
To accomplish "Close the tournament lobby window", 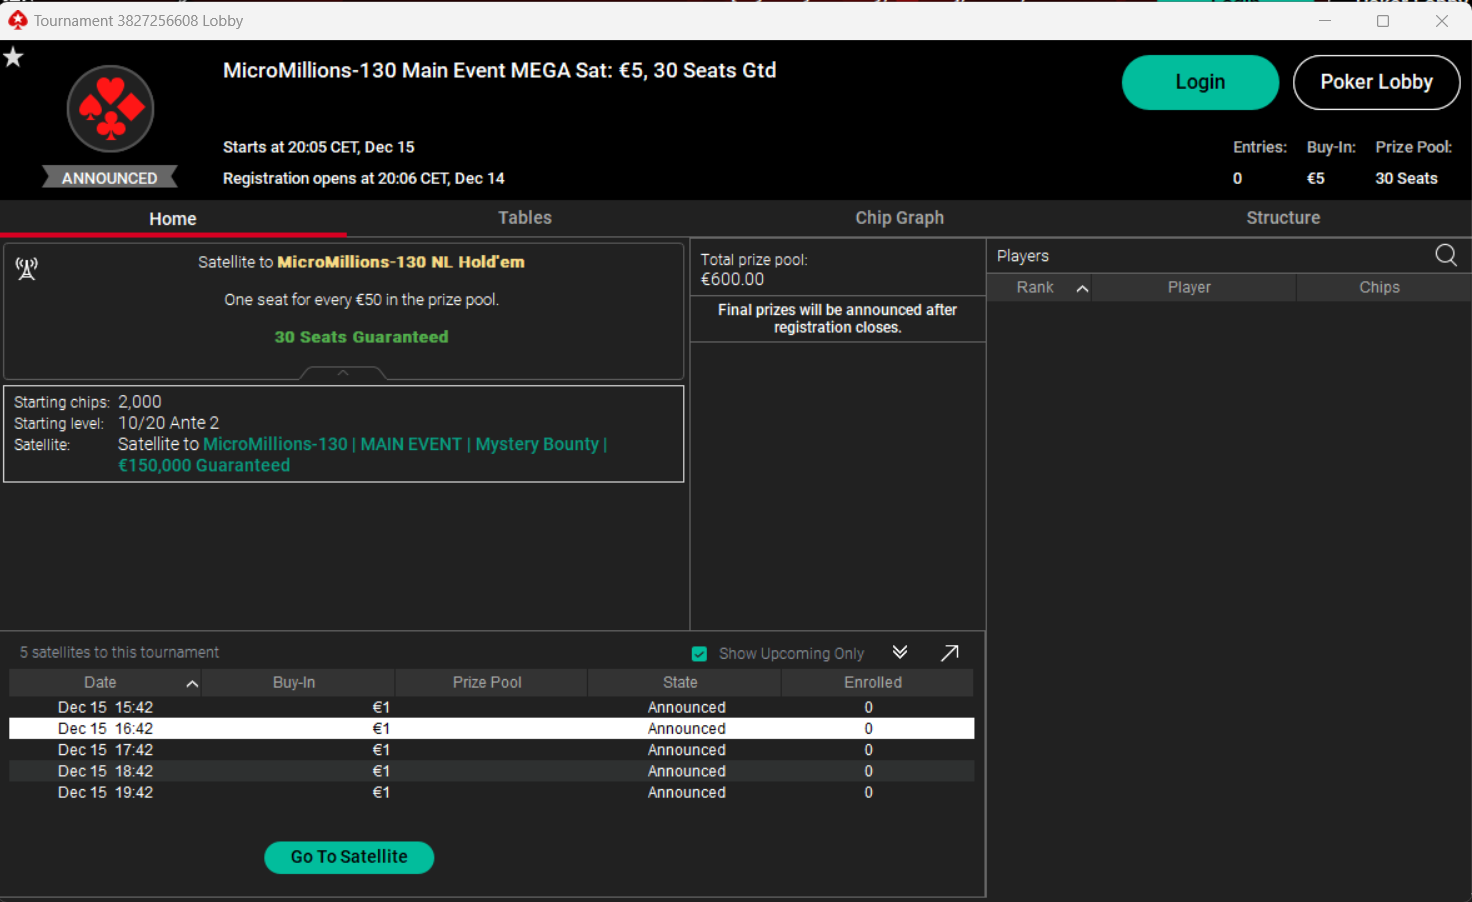I will (x=1441, y=20).
